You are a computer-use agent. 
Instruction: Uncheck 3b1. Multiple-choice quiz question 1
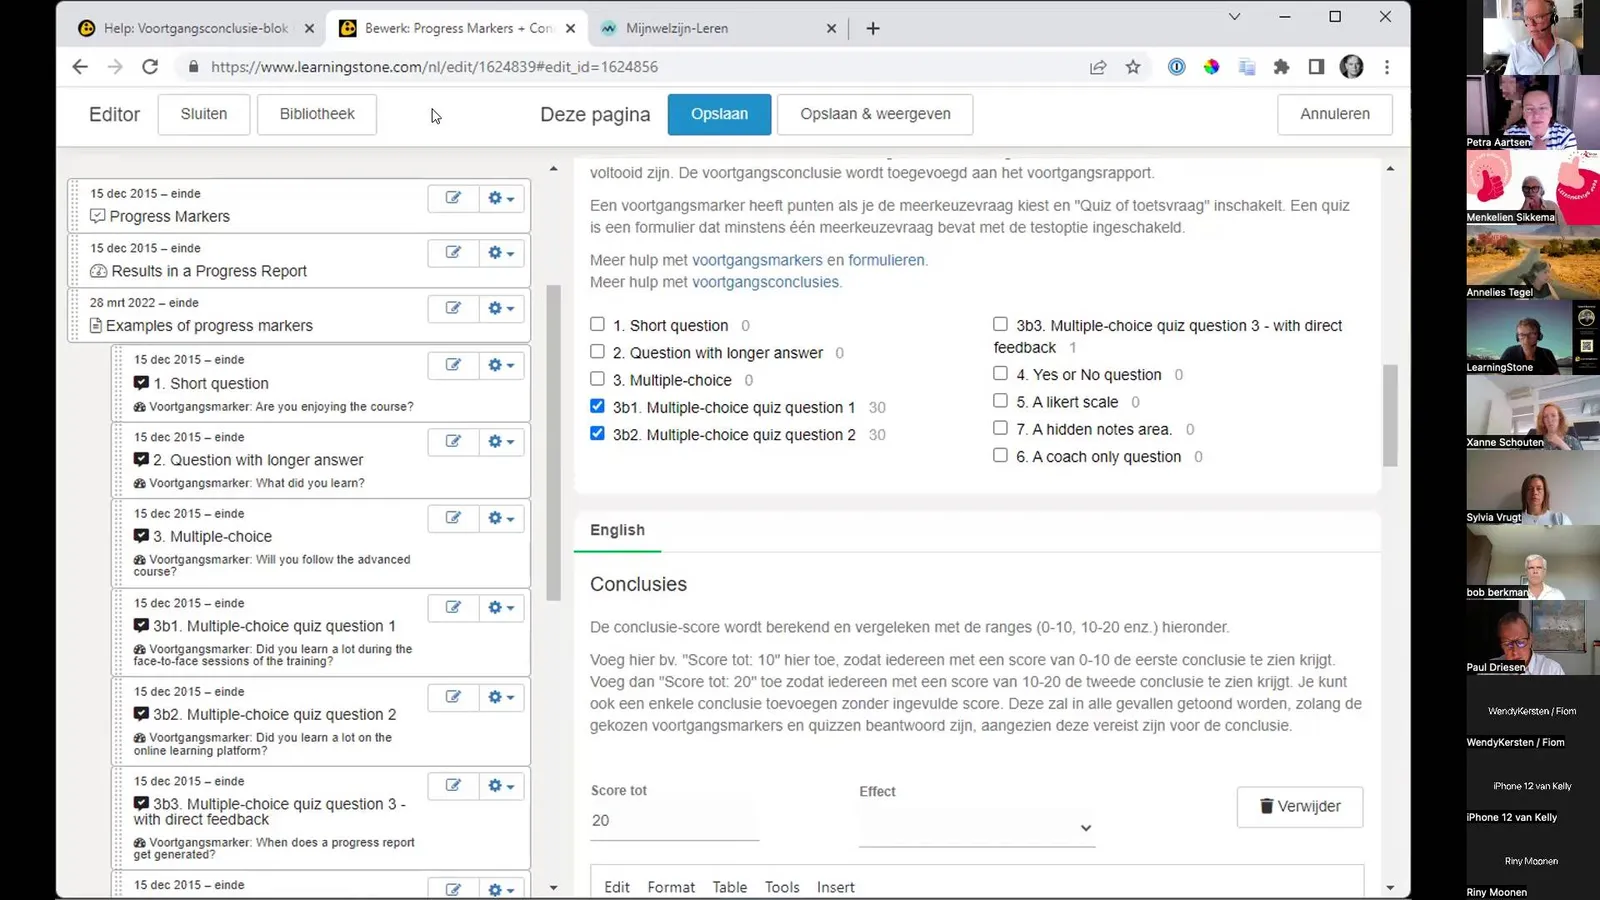coord(597,406)
